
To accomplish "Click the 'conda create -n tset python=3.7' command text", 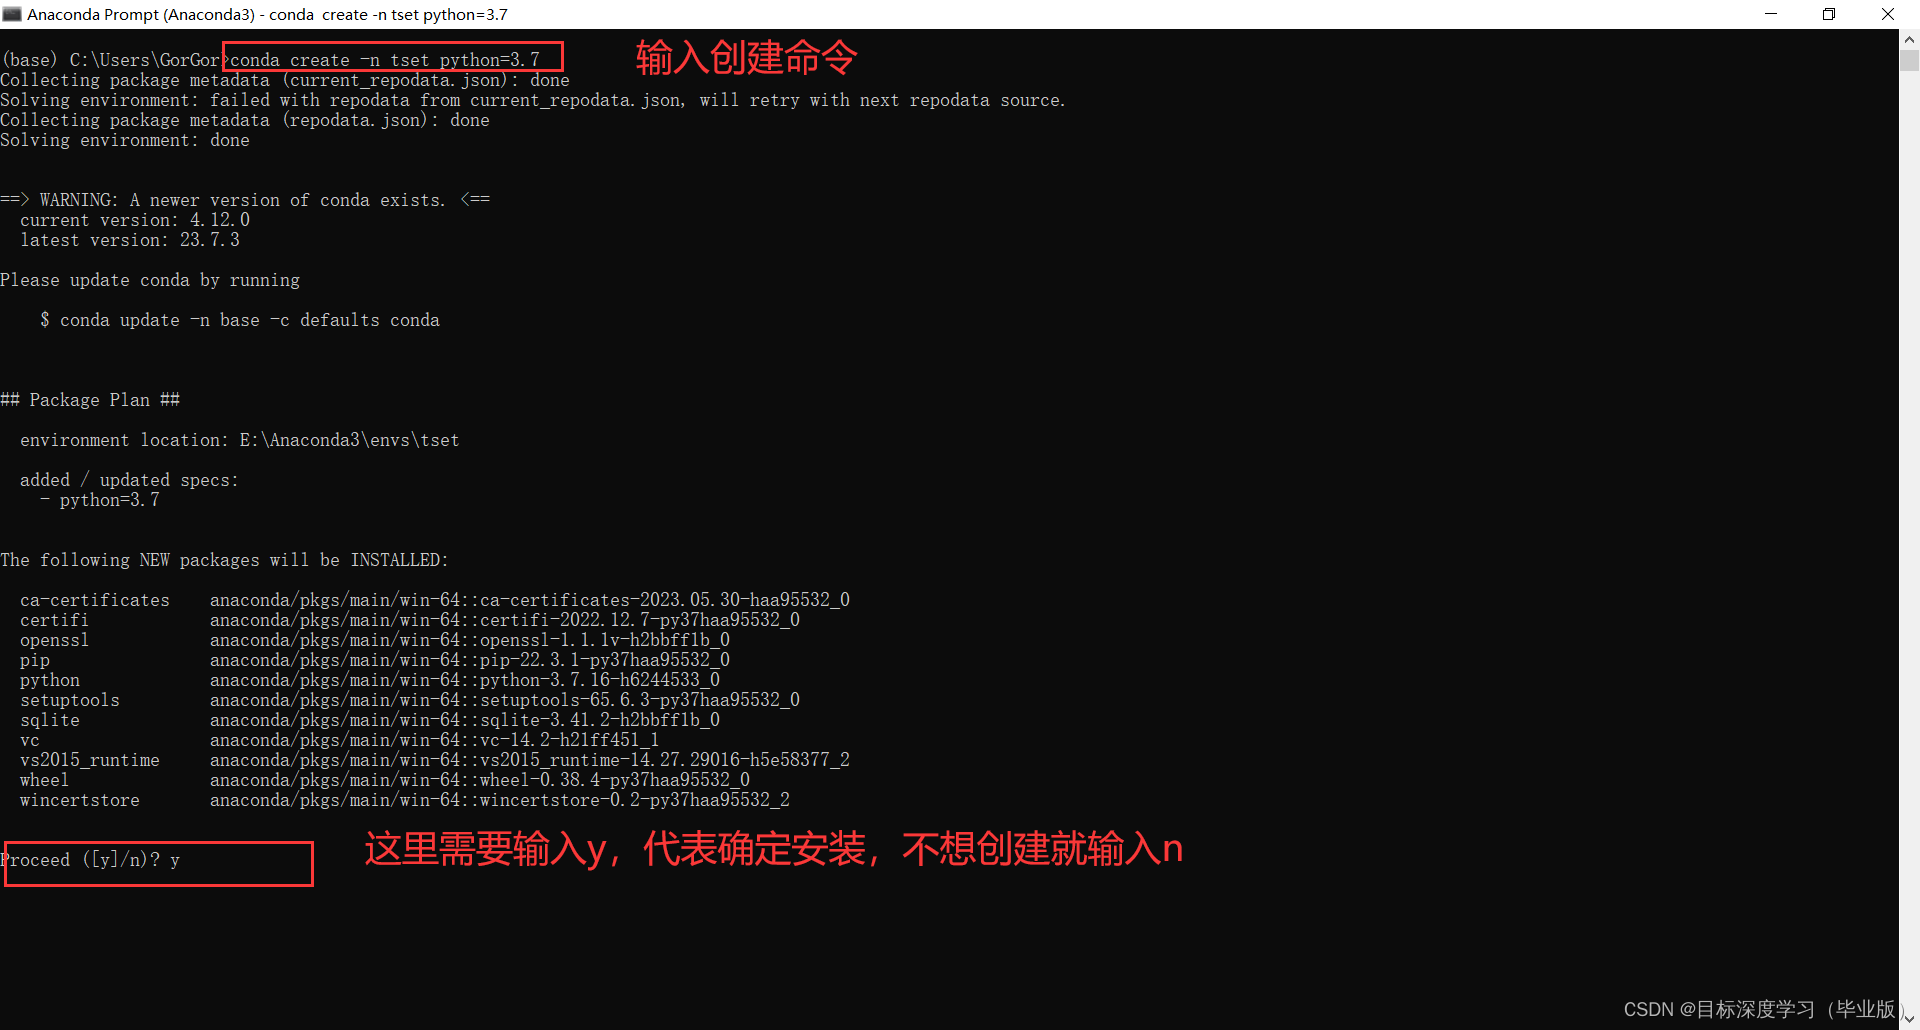I will click(385, 60).
